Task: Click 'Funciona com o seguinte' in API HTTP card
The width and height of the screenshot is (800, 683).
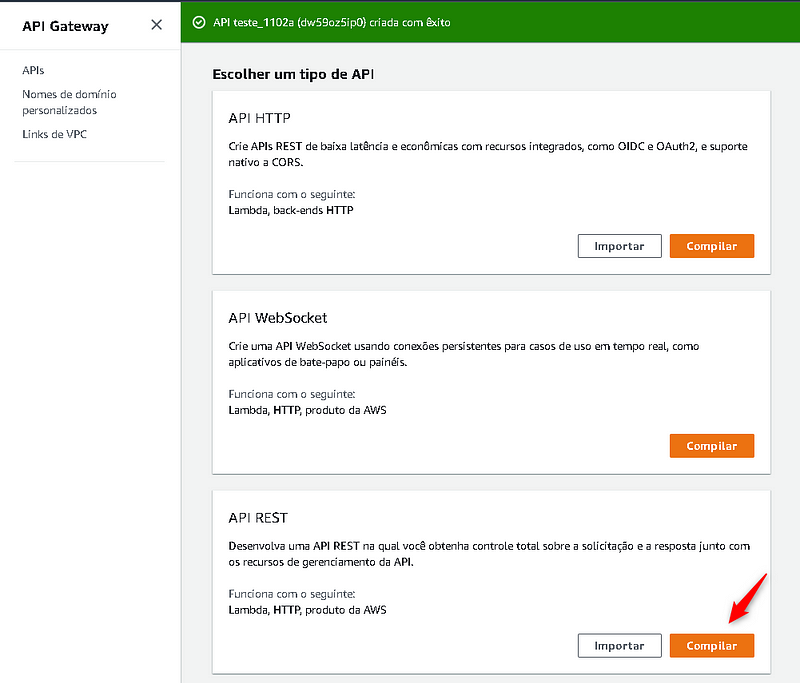Action: click(x=292, y=194)
